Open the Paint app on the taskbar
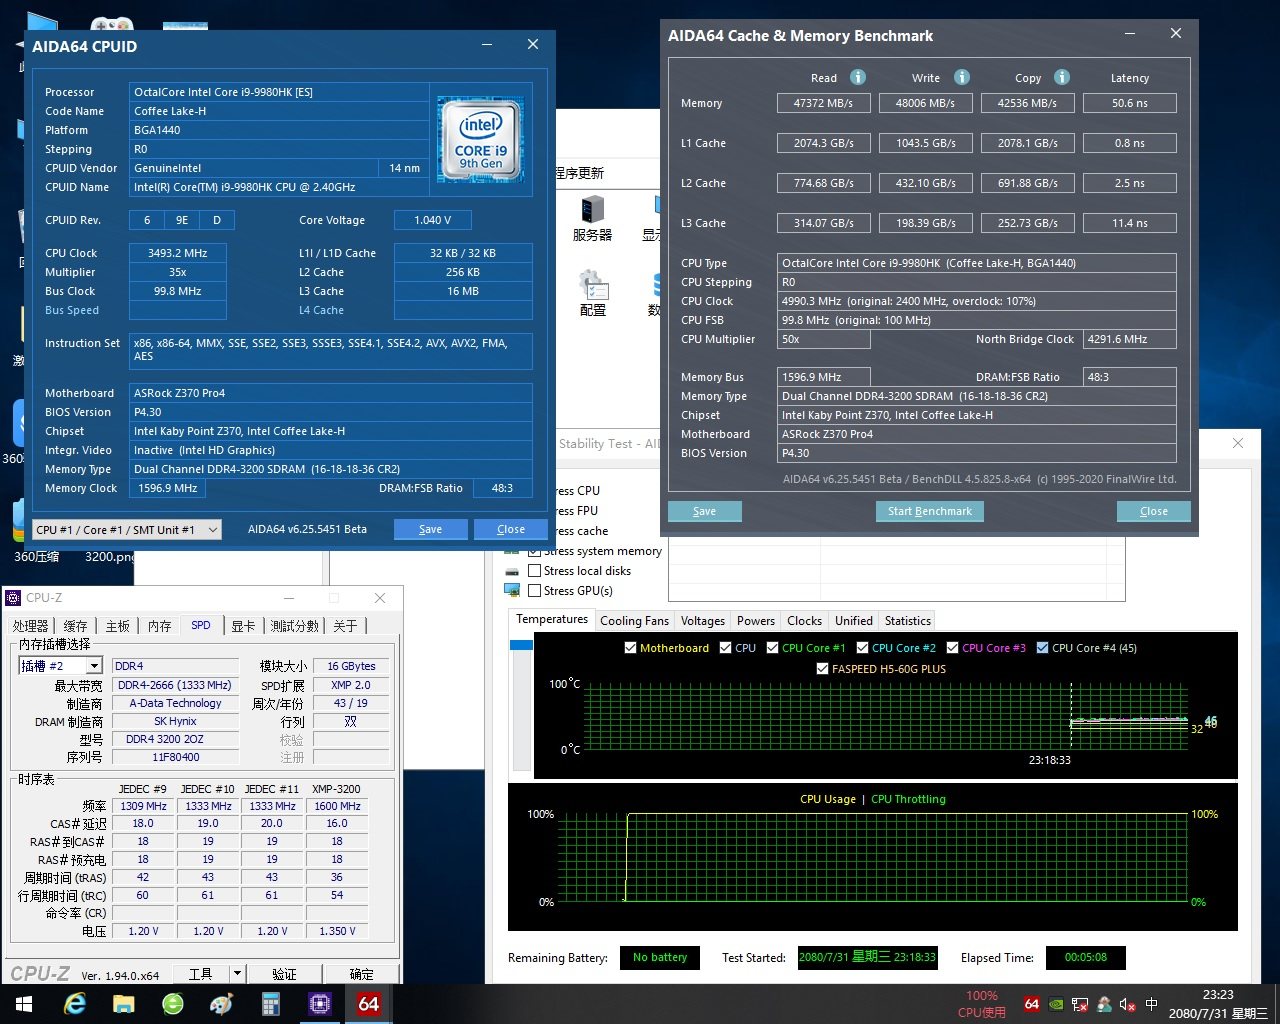The image size is (1280, 1024). click(222, 1004)
